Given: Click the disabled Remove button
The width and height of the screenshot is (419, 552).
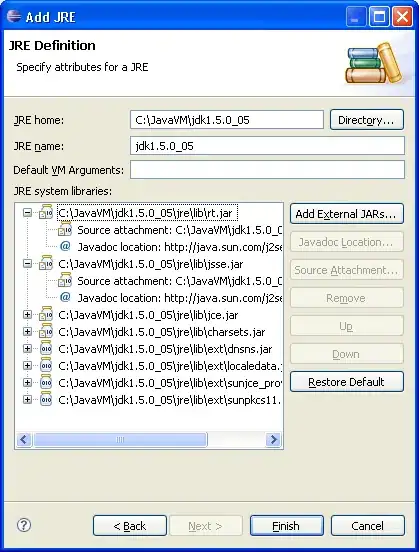Looking at the screenshot, I should [346, 298].
